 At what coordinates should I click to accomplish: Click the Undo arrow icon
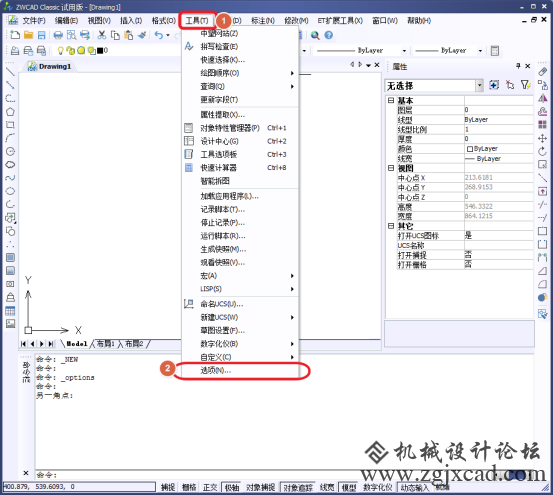[159, 35]
